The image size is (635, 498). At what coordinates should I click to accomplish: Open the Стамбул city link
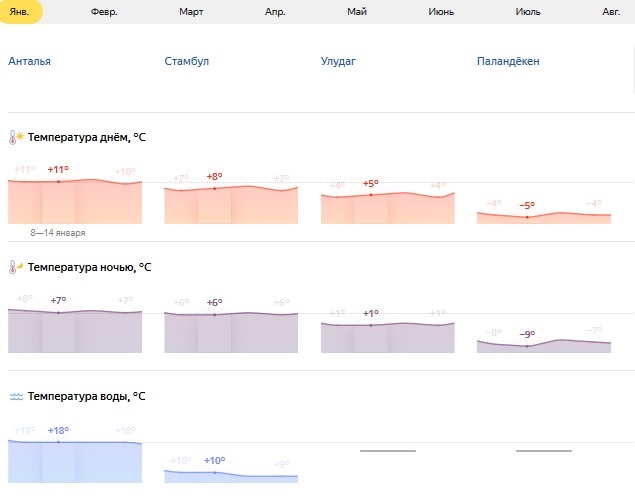(x=187, y=61)
